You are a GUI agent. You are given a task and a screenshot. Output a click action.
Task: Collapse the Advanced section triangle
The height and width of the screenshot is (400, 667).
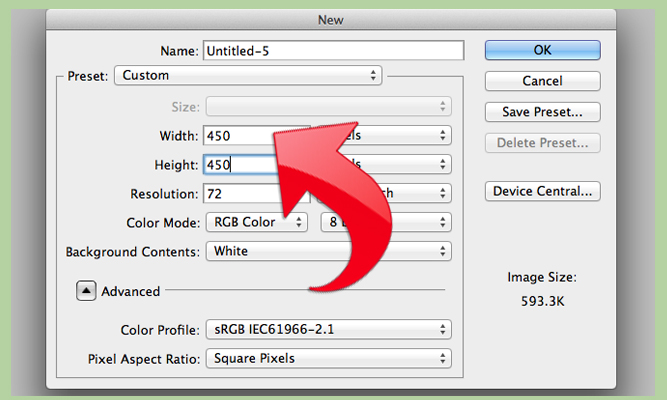[x=86, y=291]
